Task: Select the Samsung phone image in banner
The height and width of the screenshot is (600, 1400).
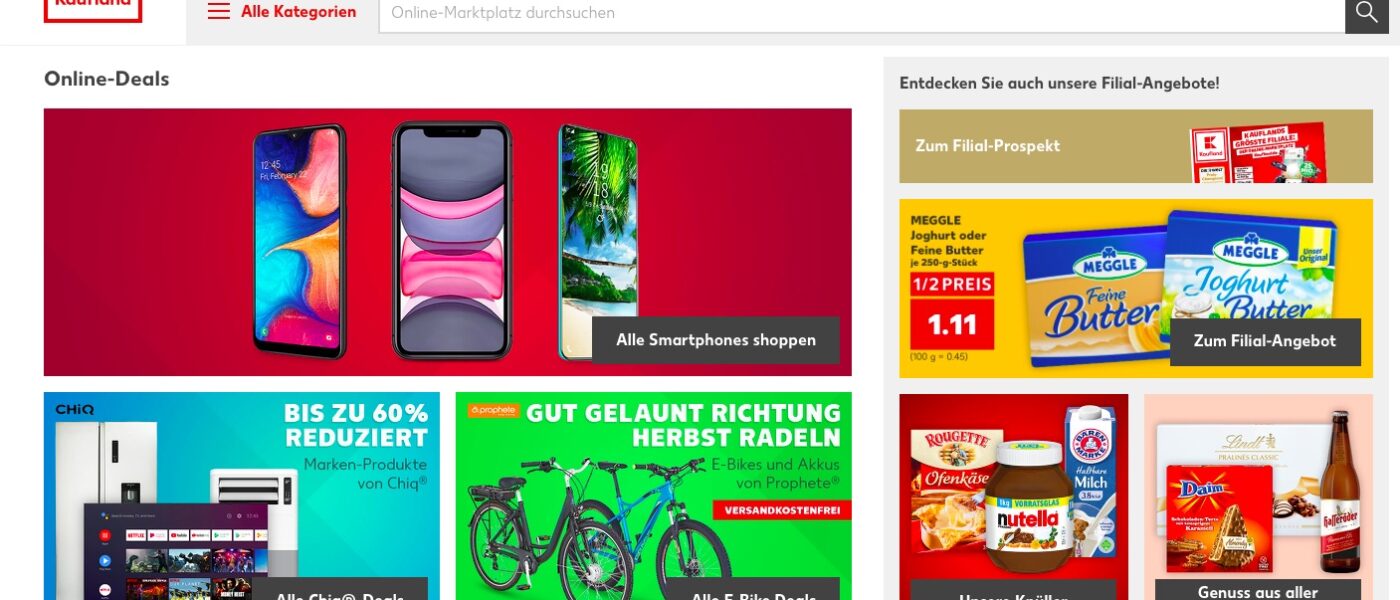Action: tap(299, 241)
